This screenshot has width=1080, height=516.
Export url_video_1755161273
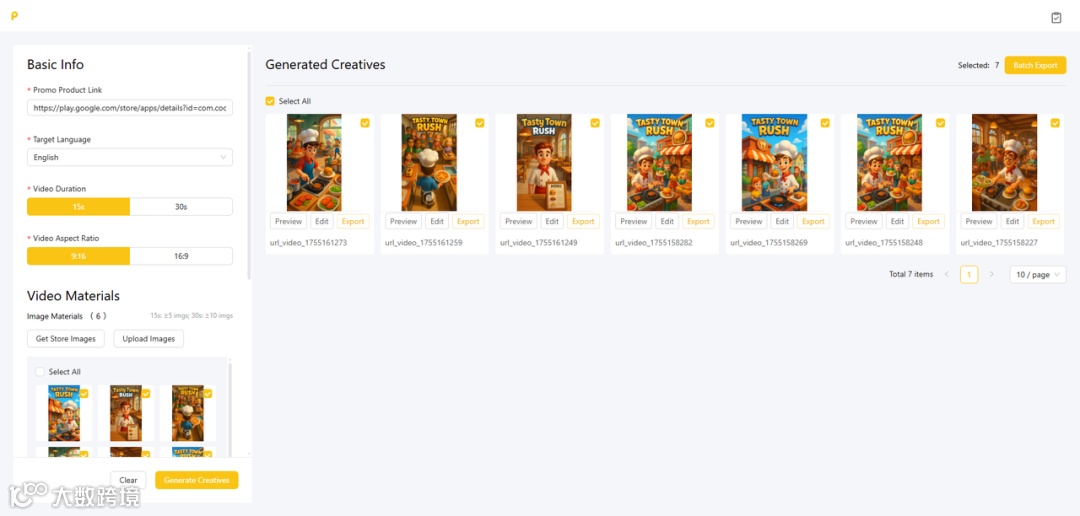tap(353, 221)
